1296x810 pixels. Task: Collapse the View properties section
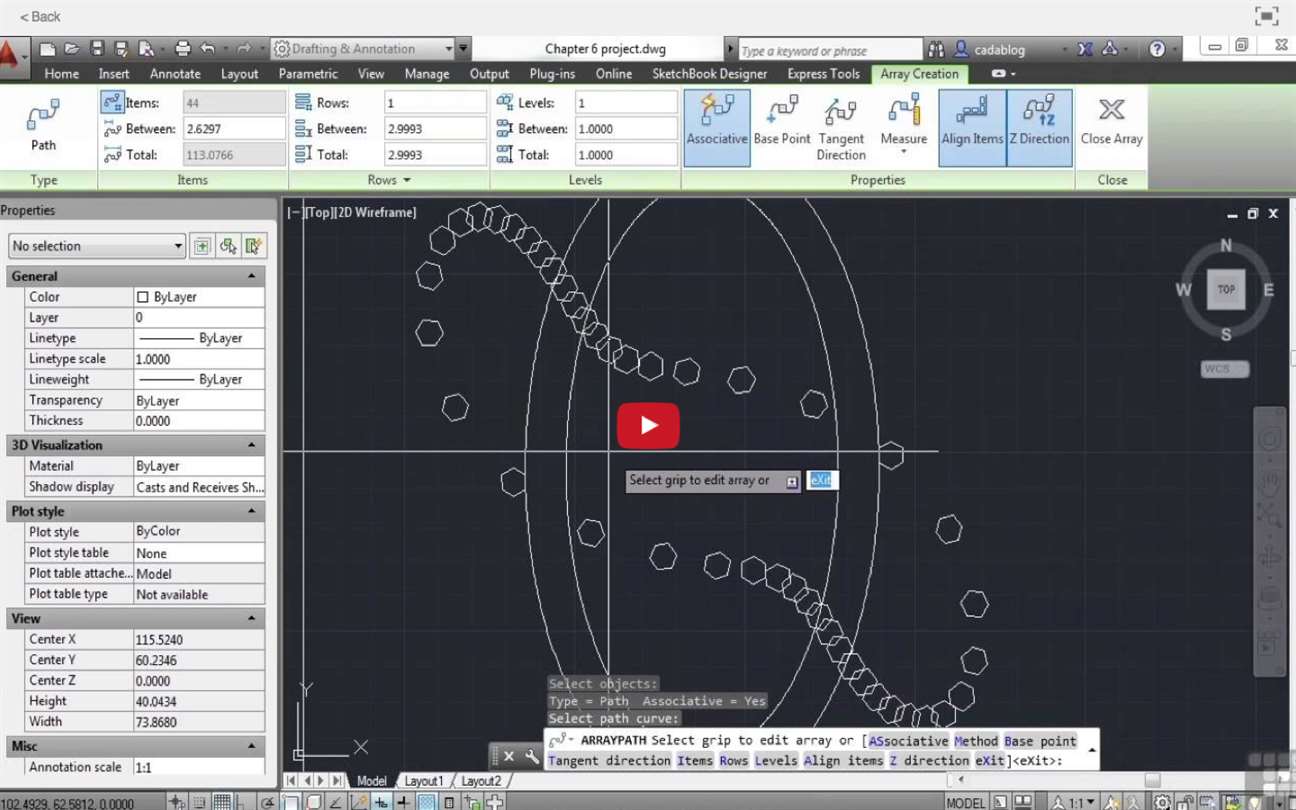point(251,619)
